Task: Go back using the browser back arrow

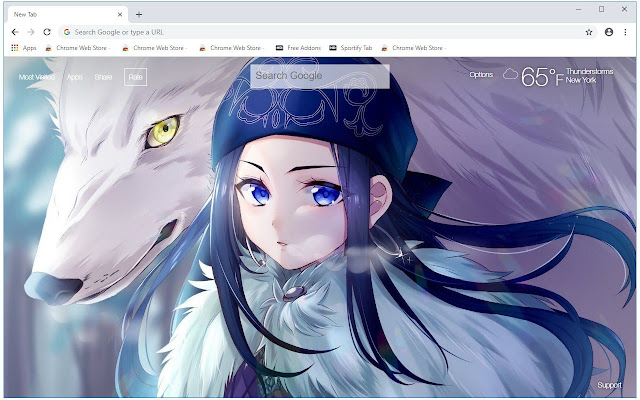Action: click(15, 32)
